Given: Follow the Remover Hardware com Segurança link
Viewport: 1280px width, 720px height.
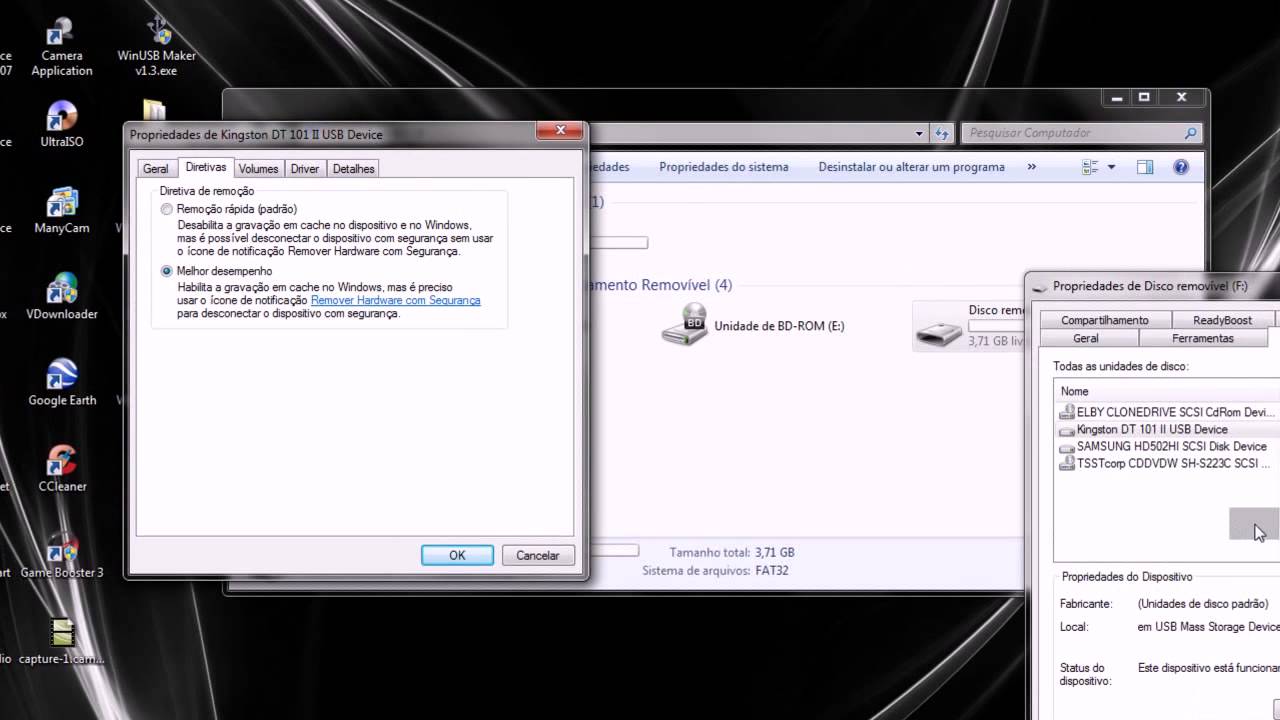Looking at the screenshot, I should tap(396, 300).
